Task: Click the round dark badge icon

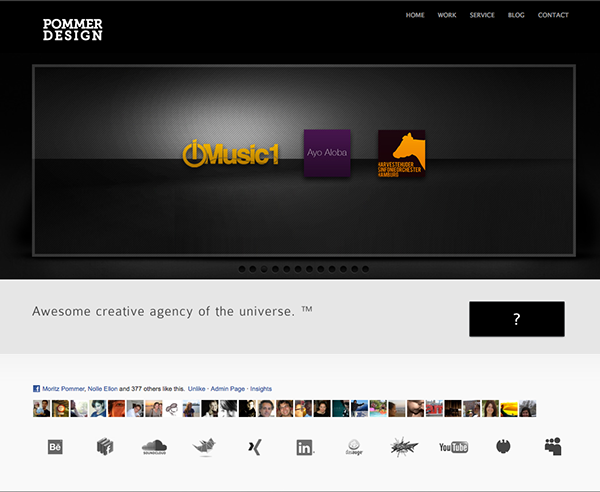Action: pos(503,446)
